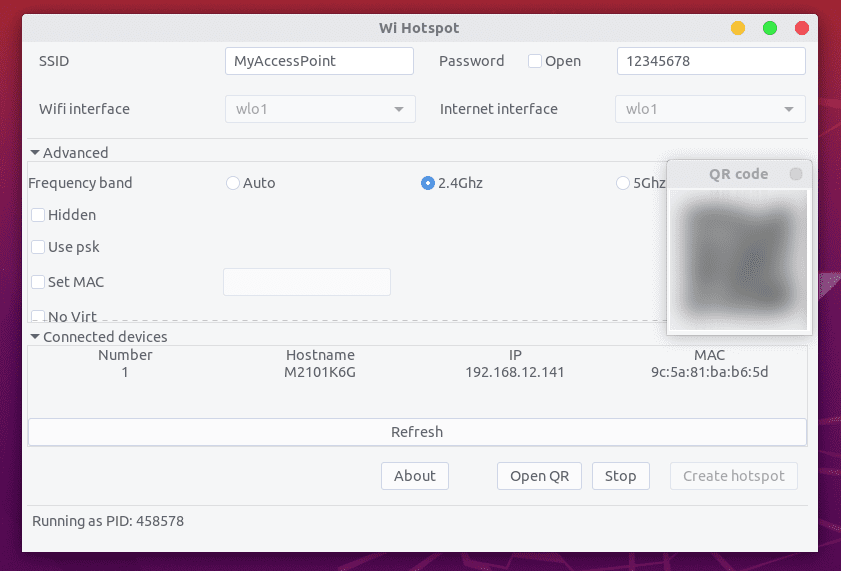Enable the Use psk checkbox
841x571 pixels.
pos(38,247)
